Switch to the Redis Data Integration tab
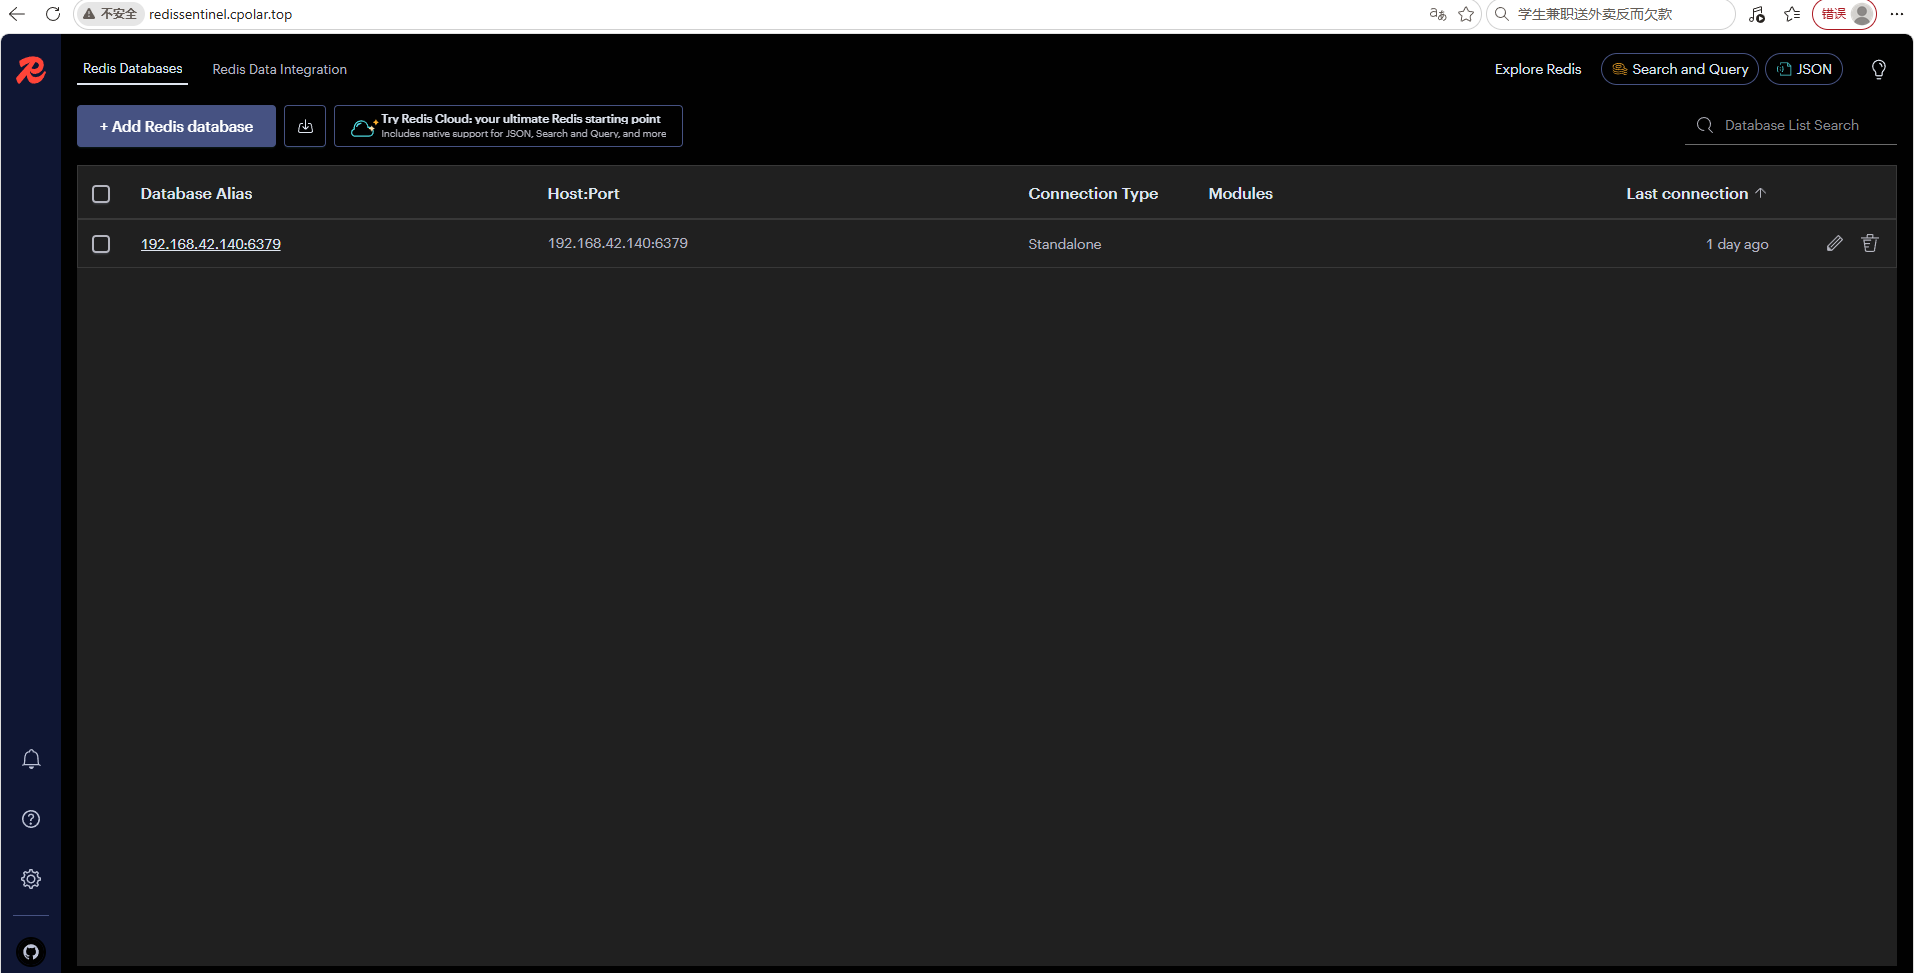The height and width of the screenshot is (973, 1916). (x=280, y=69)
